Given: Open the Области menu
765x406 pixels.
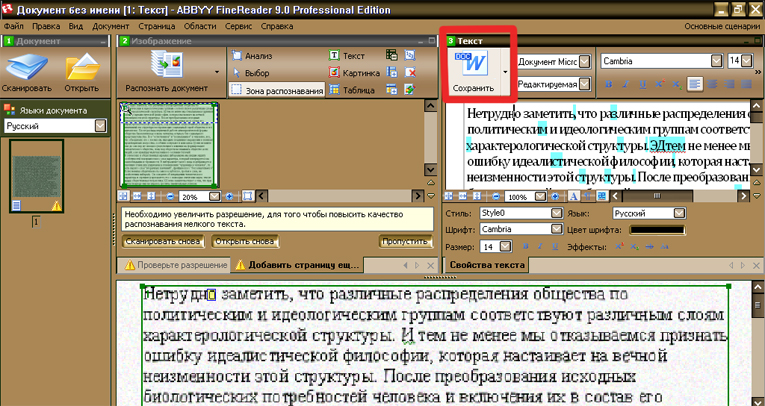Looking at the screenshot, I should pos(200,26).
